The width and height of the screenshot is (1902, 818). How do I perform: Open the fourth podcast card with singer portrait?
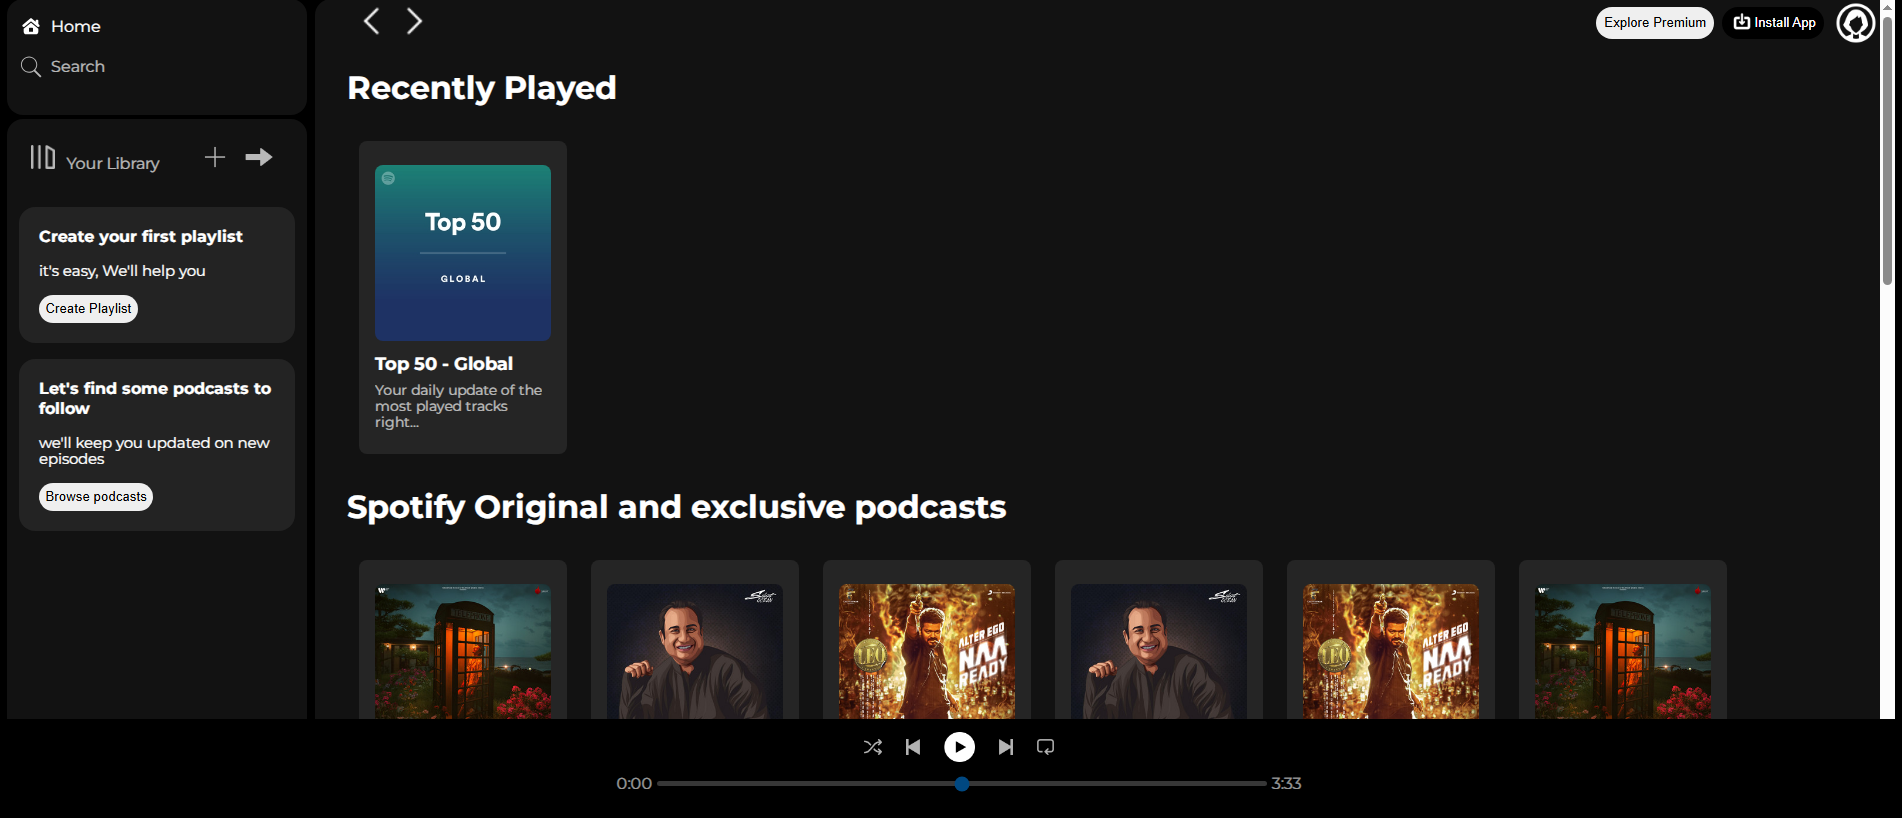pyautogui.click(x=1159, y=640)
